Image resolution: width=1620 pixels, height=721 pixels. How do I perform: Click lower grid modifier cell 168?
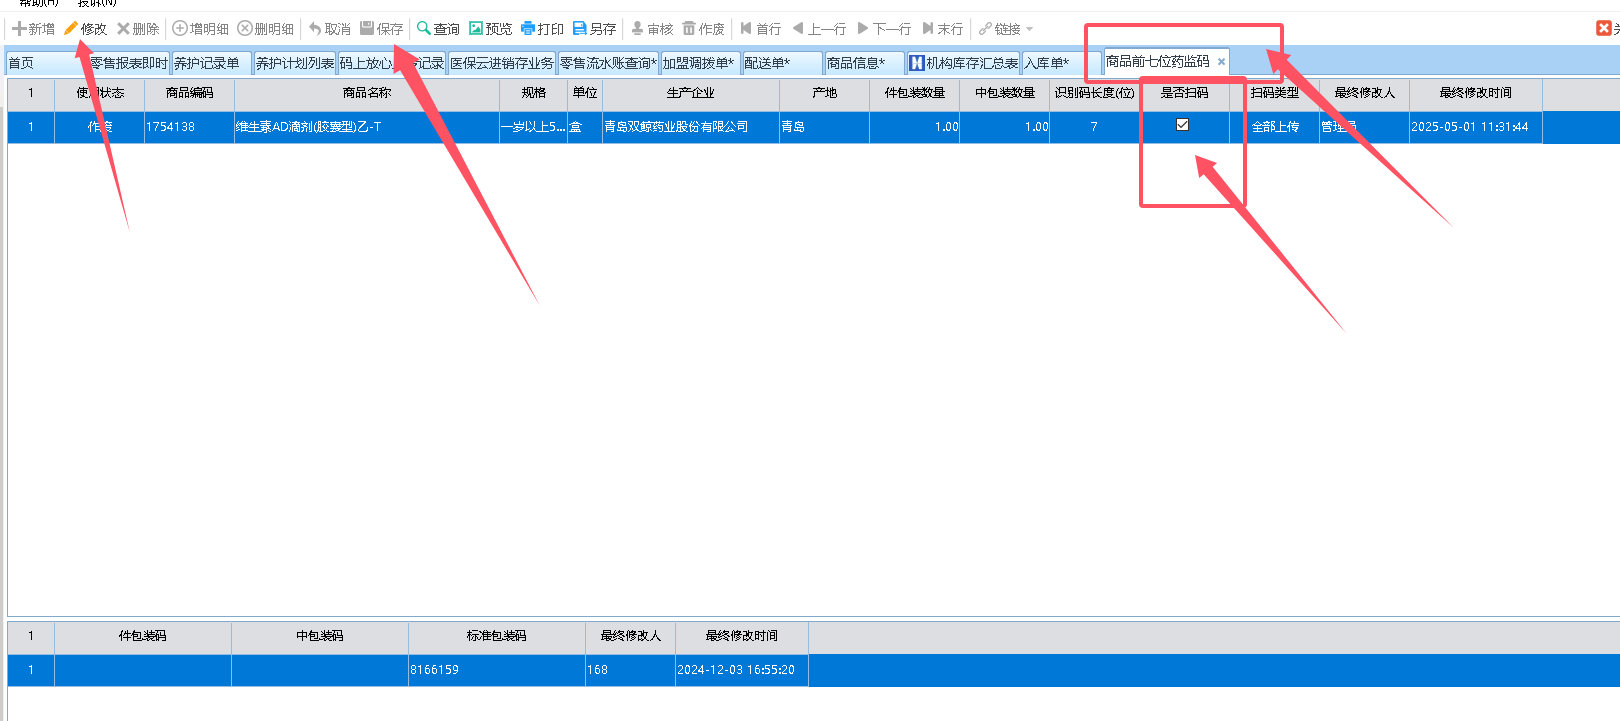[631, 670]
